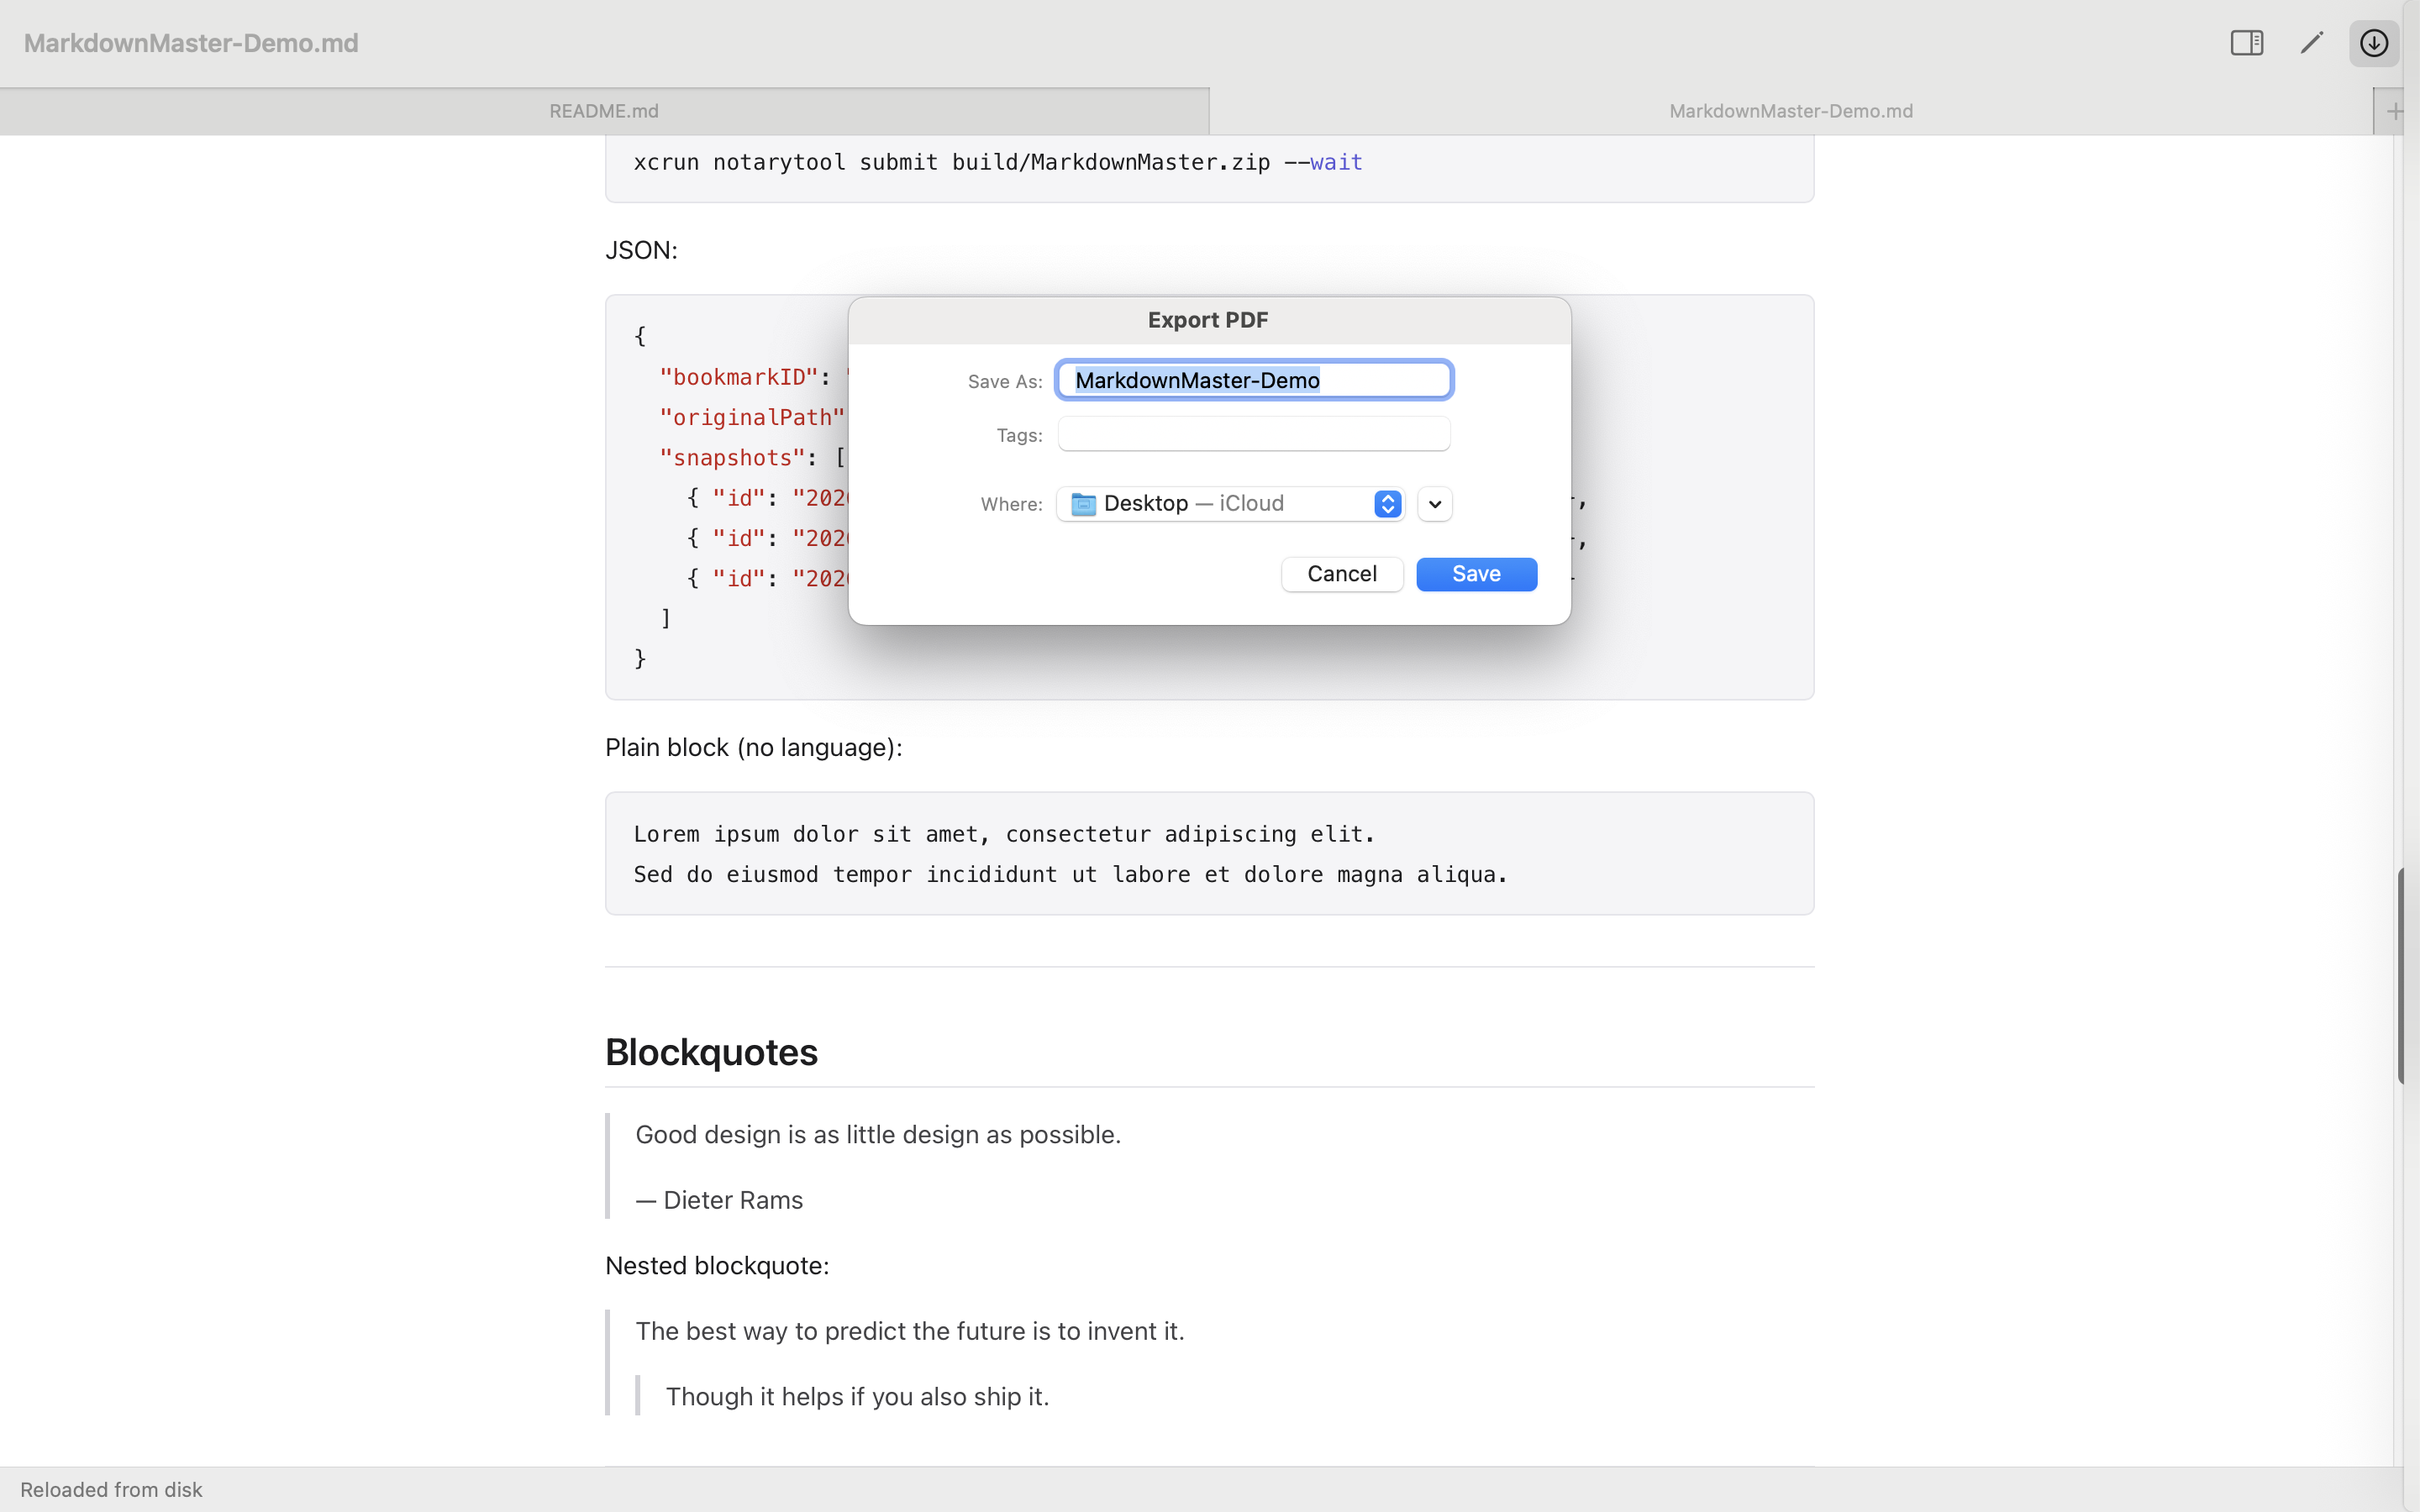Open the Where location dropdown
2420x1512 pixels.
point(1231,504)
